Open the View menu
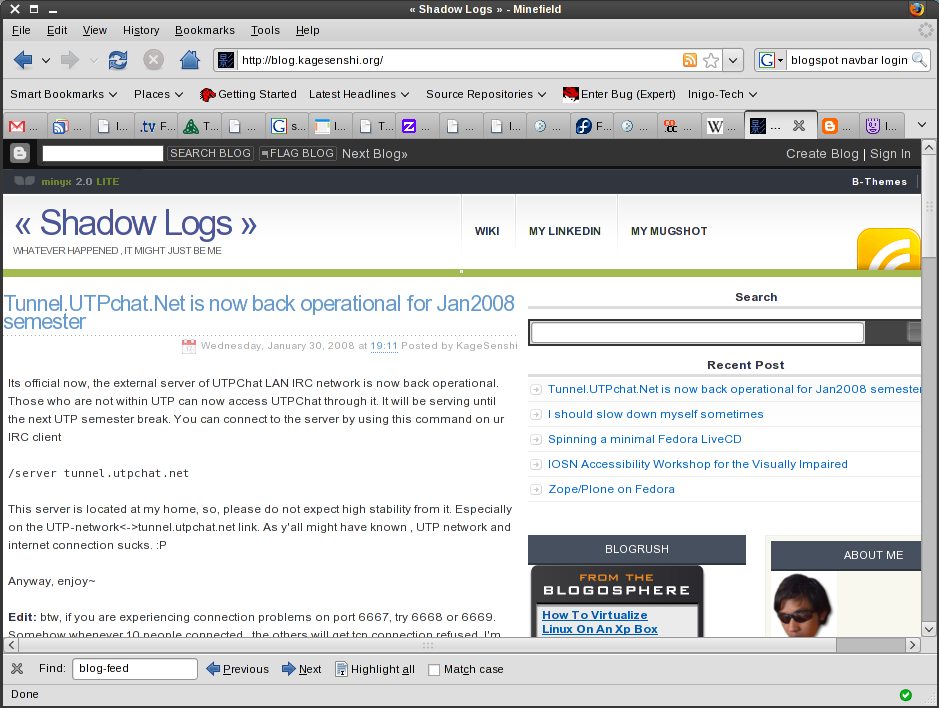The image size is (939, 708). [x=95, y=30]
